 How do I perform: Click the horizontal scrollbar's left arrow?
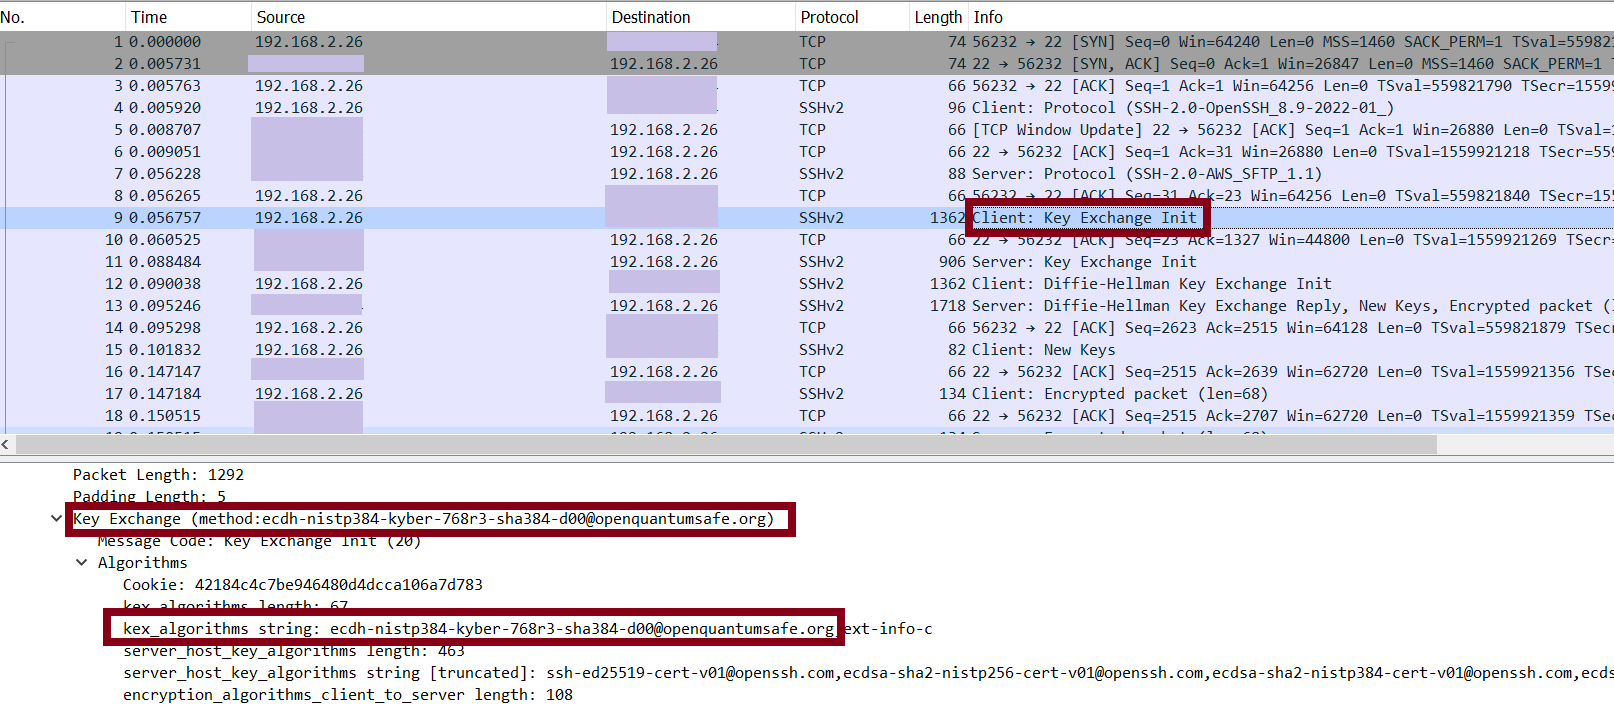pyautogui.click(x=7, y=444)
